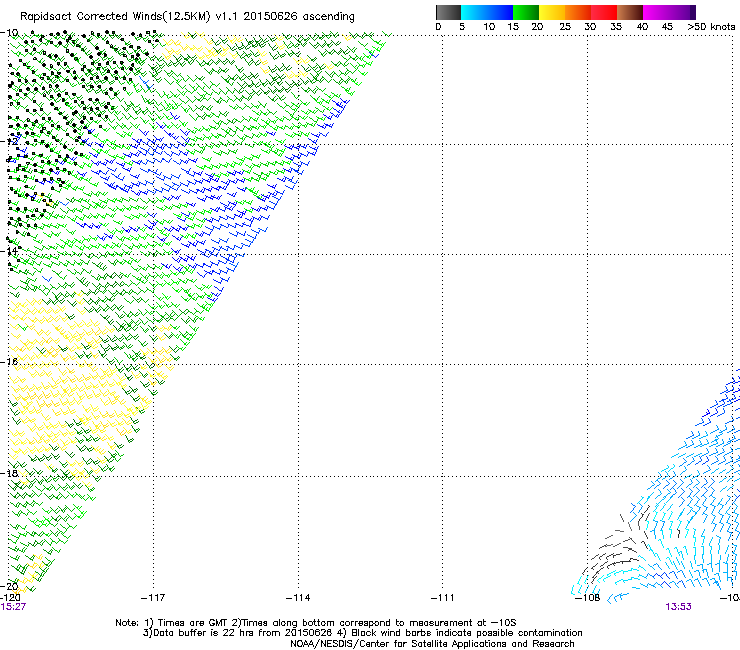Viewport: 740px width, 650px height.
Task: Click the NOAA/NESDIS credit line
Action: [x=432, y=644]
